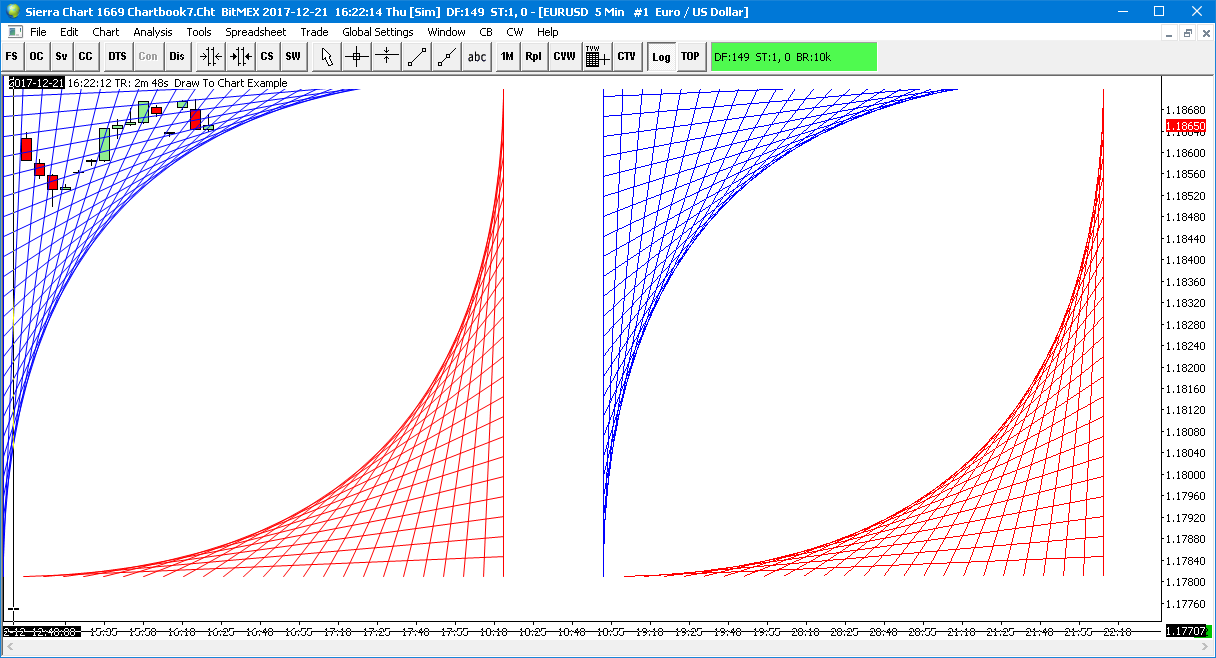Click the red 1.18650 current price label

click(1186, 126)
